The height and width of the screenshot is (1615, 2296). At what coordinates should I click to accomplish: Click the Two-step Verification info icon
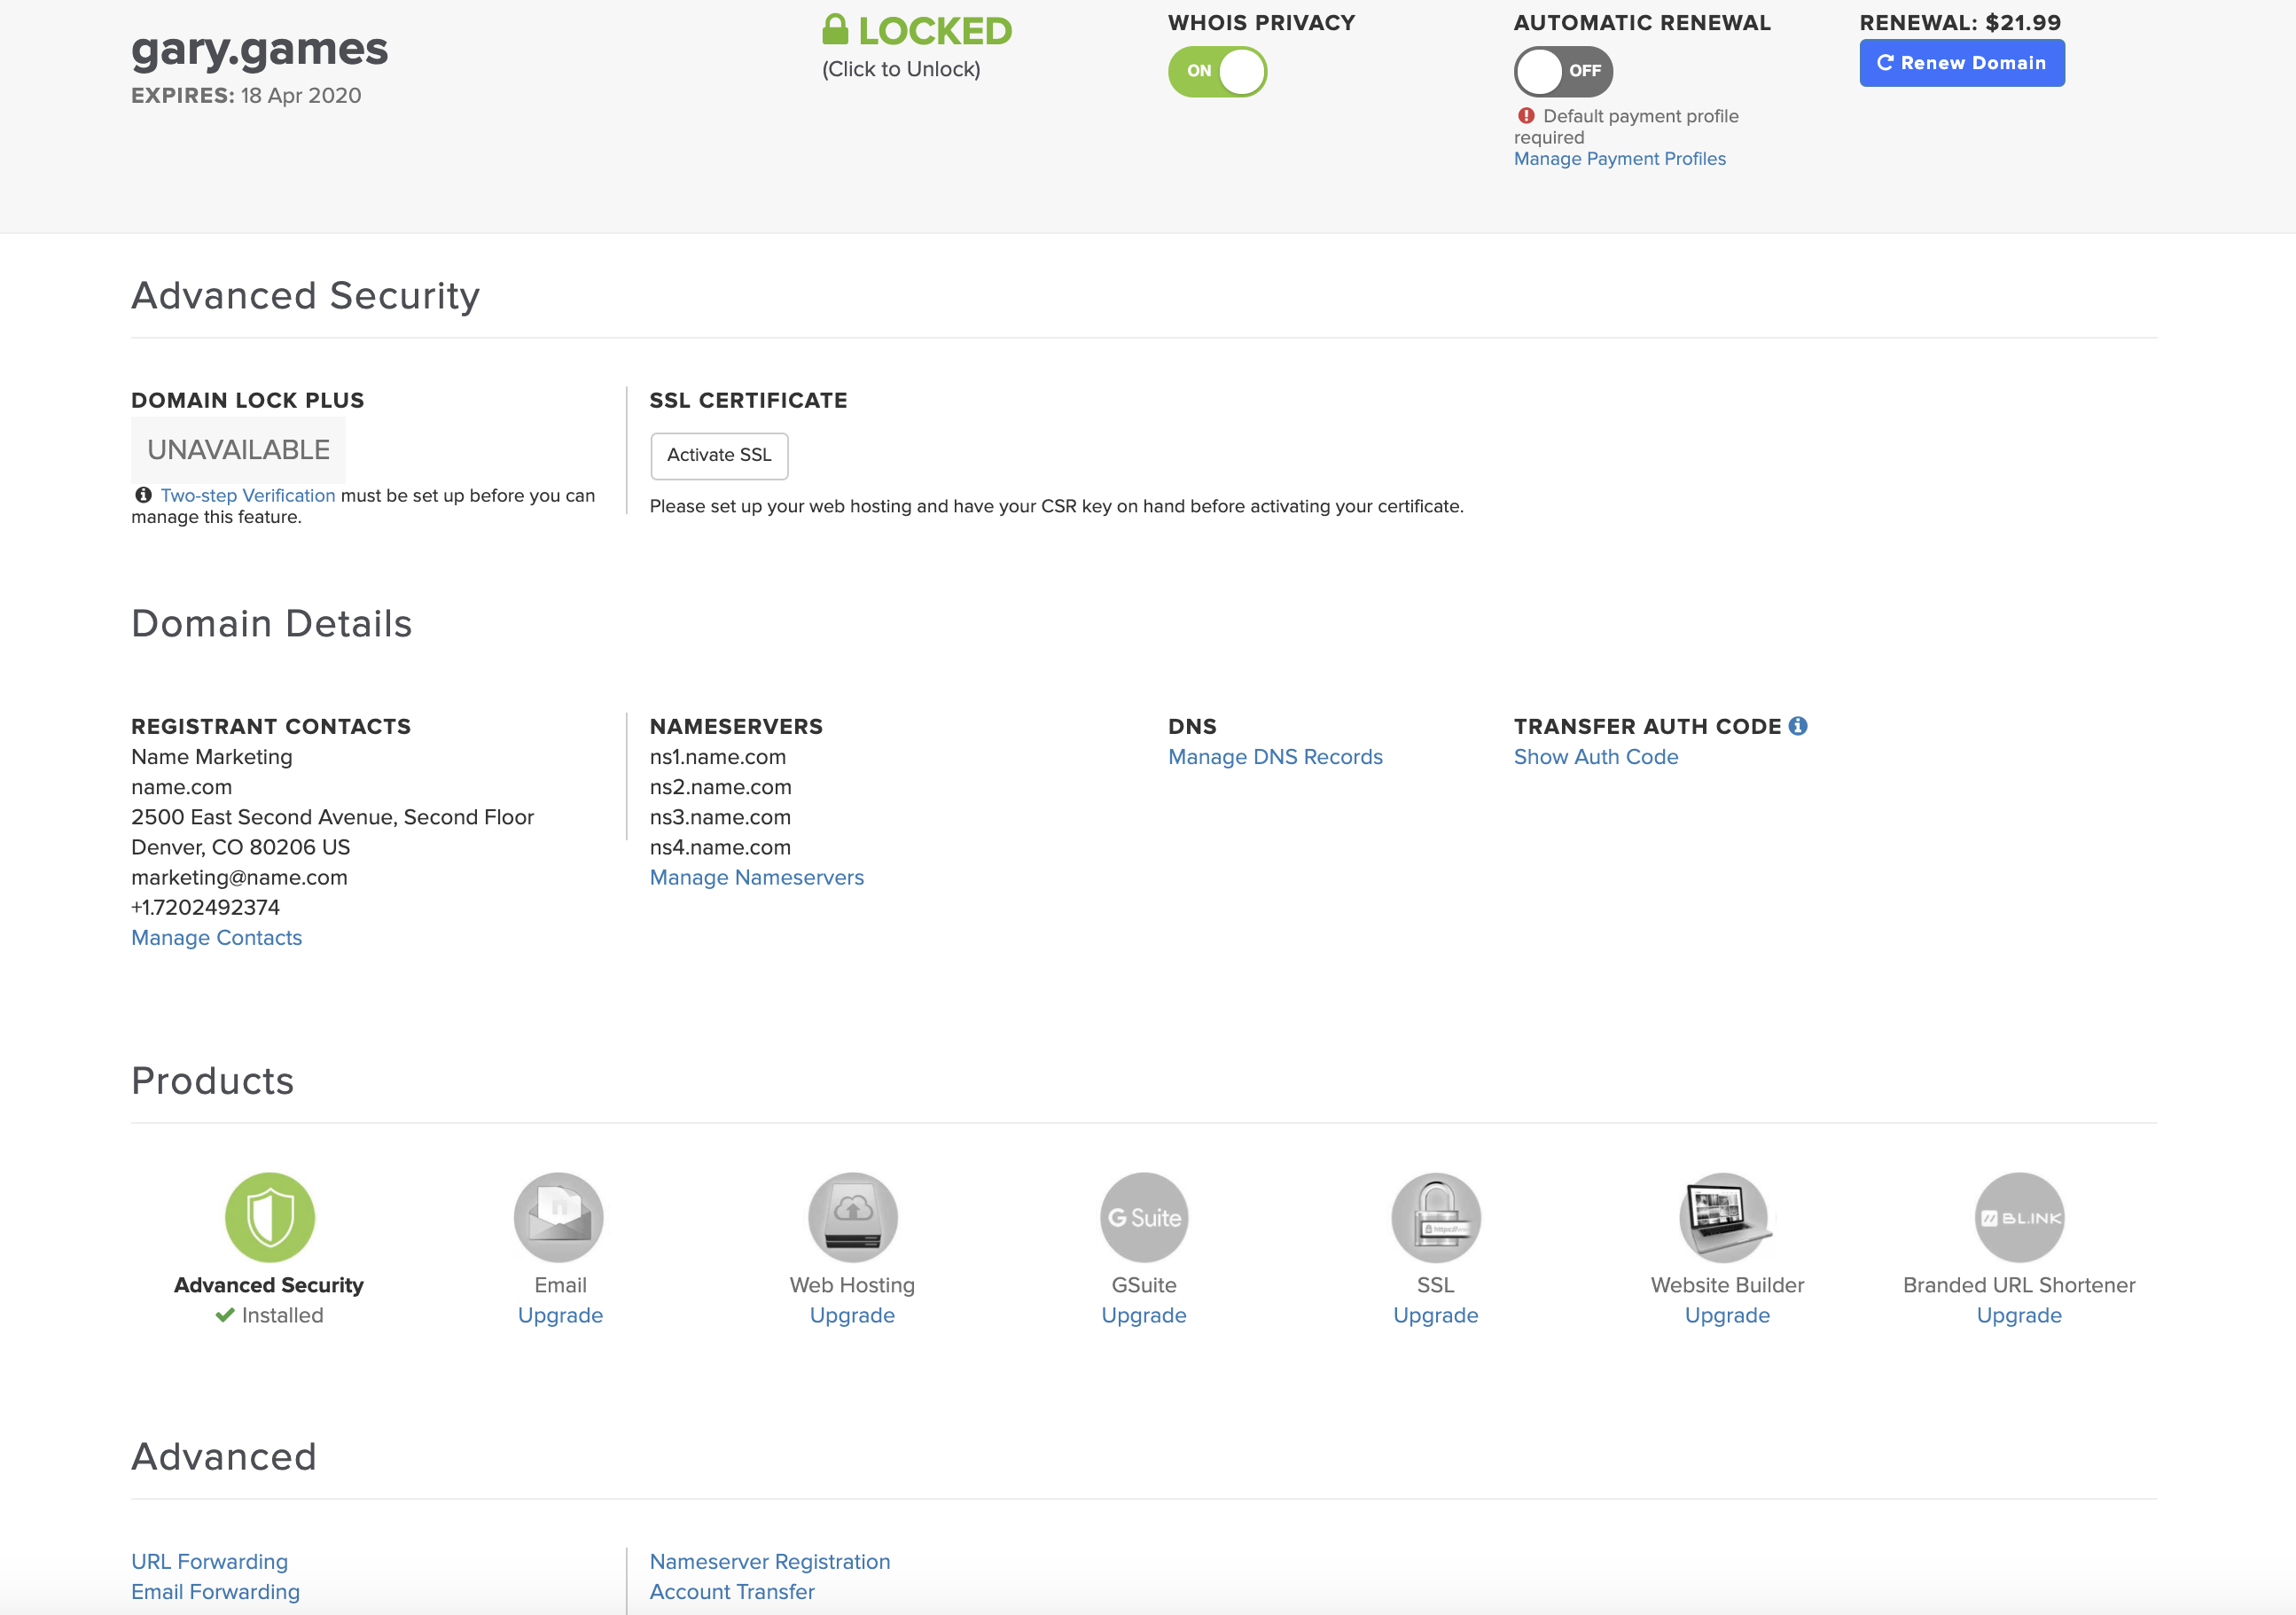tap(143, 495)
